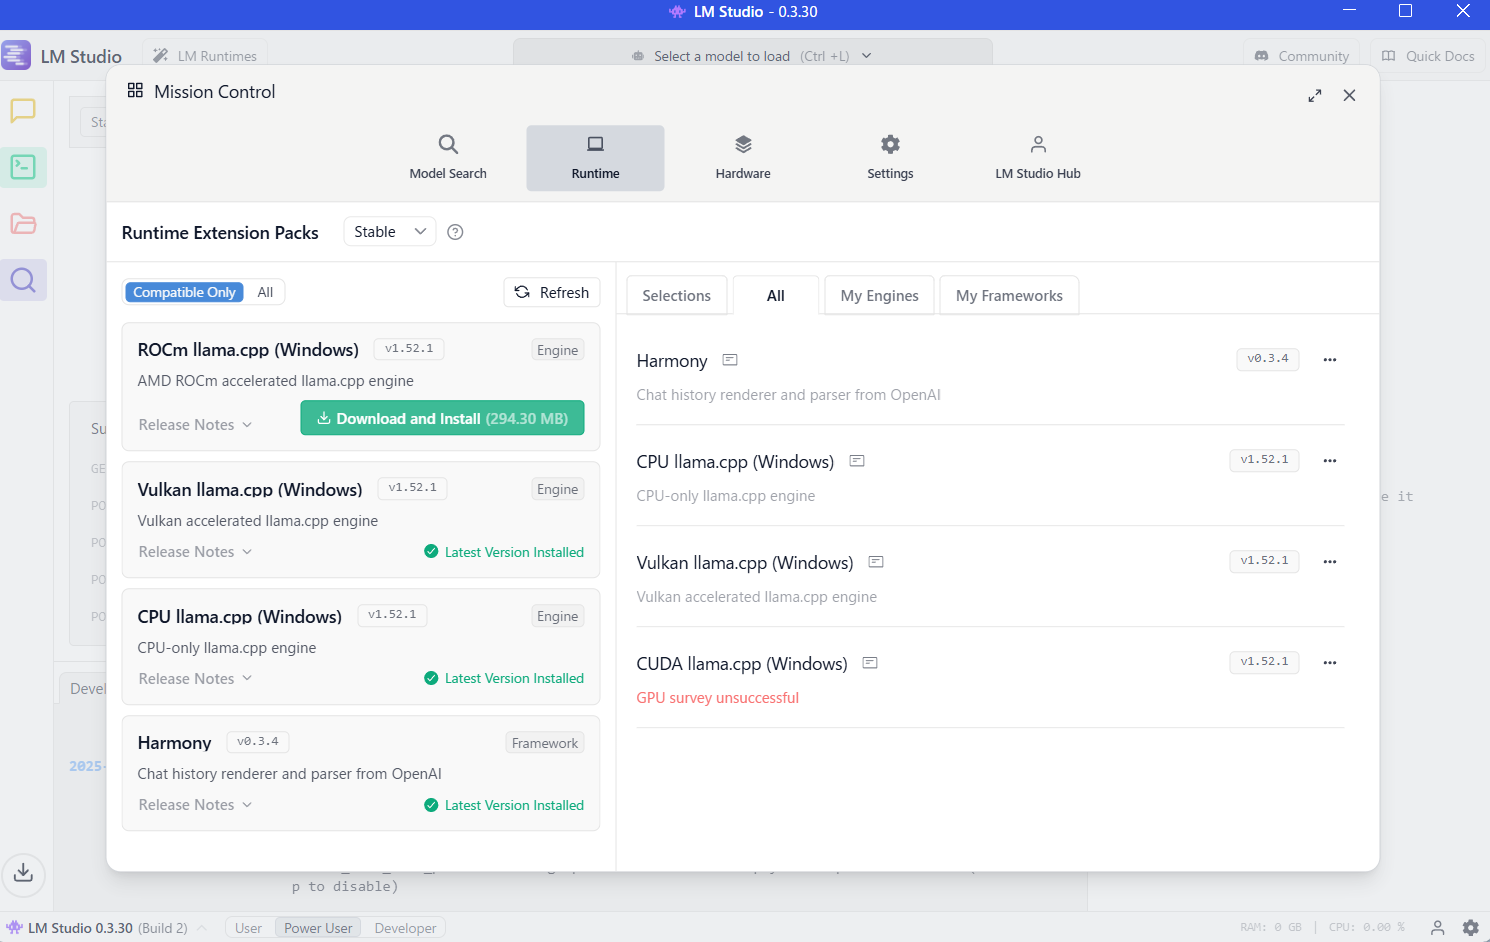
Task: Switch to the Hardware tab
Action: 743,158
